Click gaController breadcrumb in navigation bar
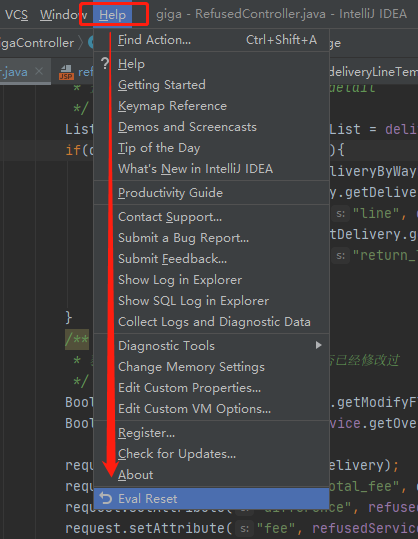This screenshot has width=418, height=539. tap(37, 43)
